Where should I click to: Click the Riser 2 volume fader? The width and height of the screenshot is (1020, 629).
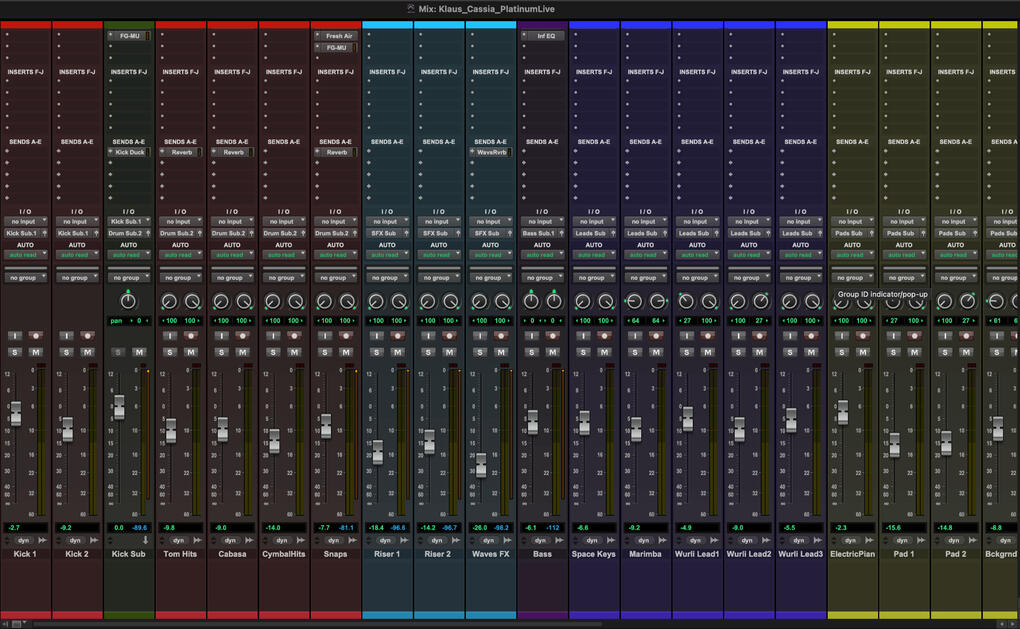pos(429,440)
